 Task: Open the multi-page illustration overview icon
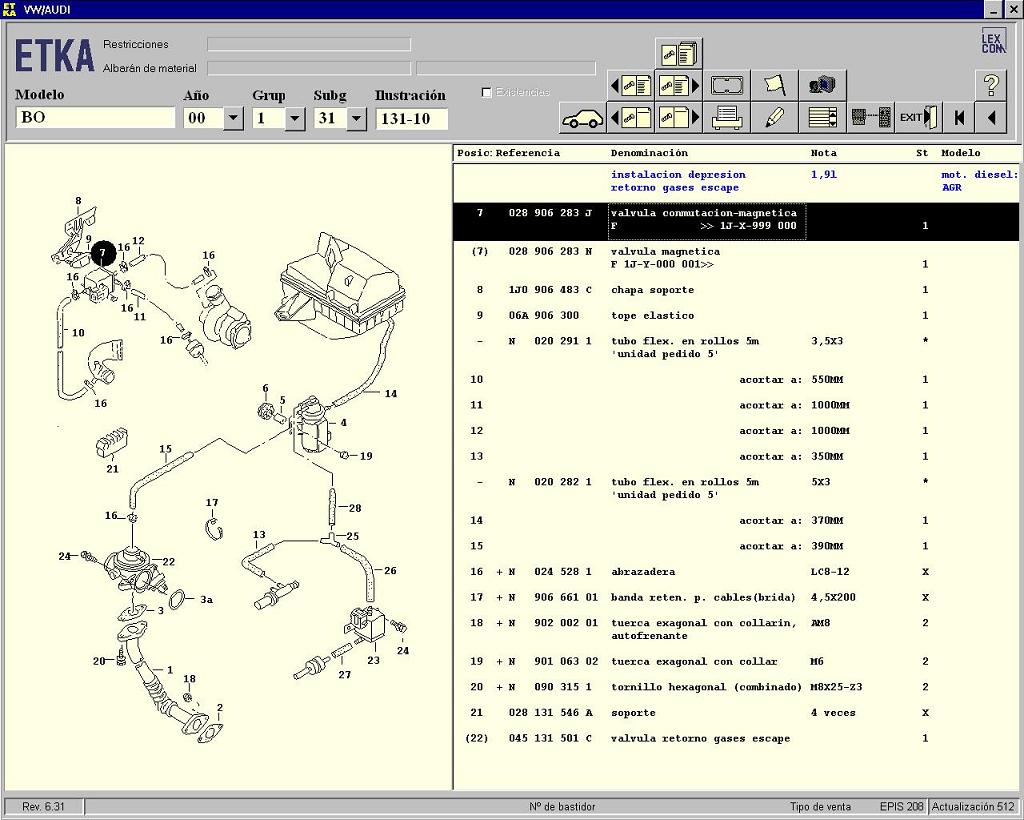tap(679, 54)
